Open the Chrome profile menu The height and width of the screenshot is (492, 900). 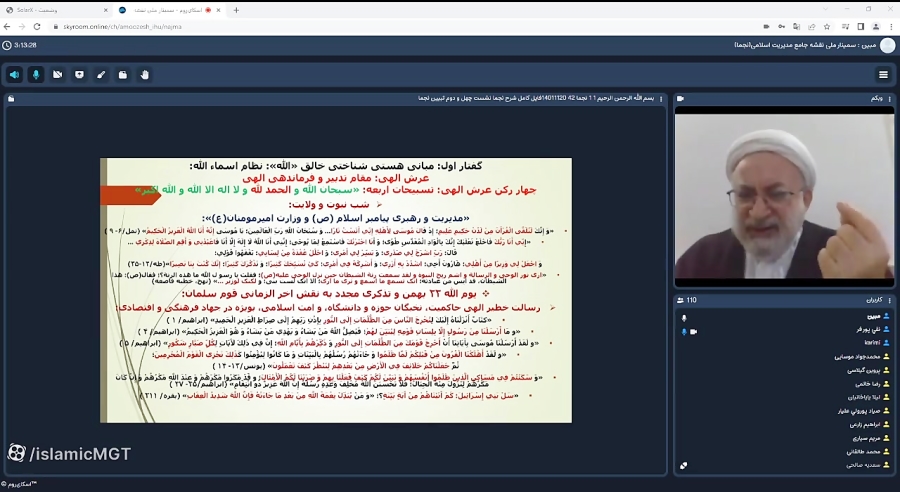coord(876,26)
